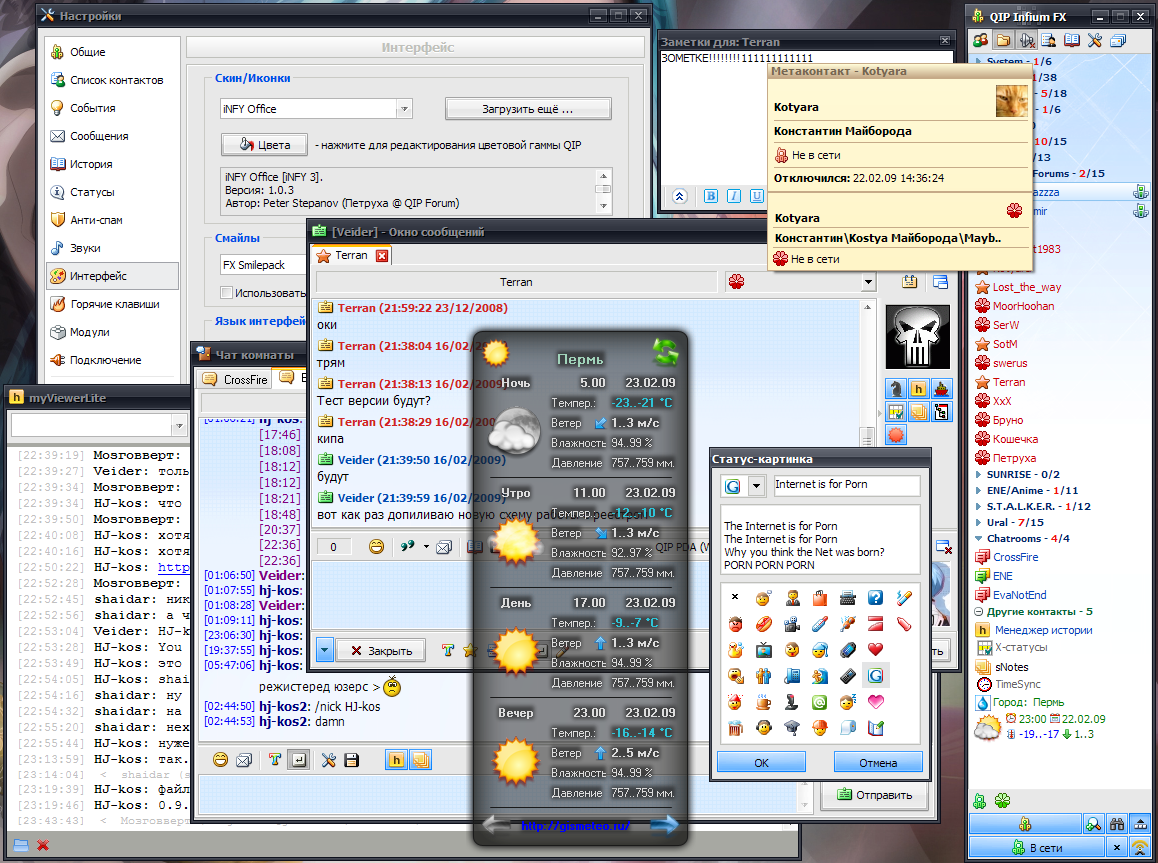Click the green flower icon above the status buttons
This screenshot has width=1158, height=863.
tap(1002, 800)
